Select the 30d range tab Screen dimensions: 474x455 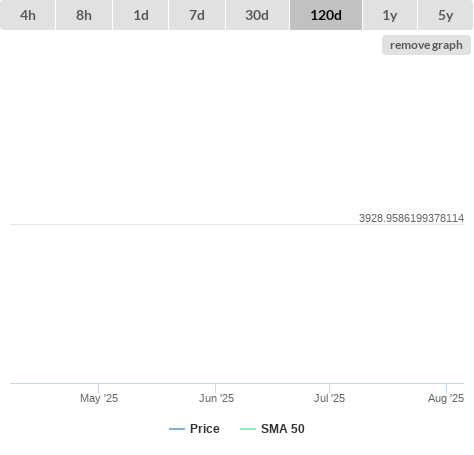[257, 15]
